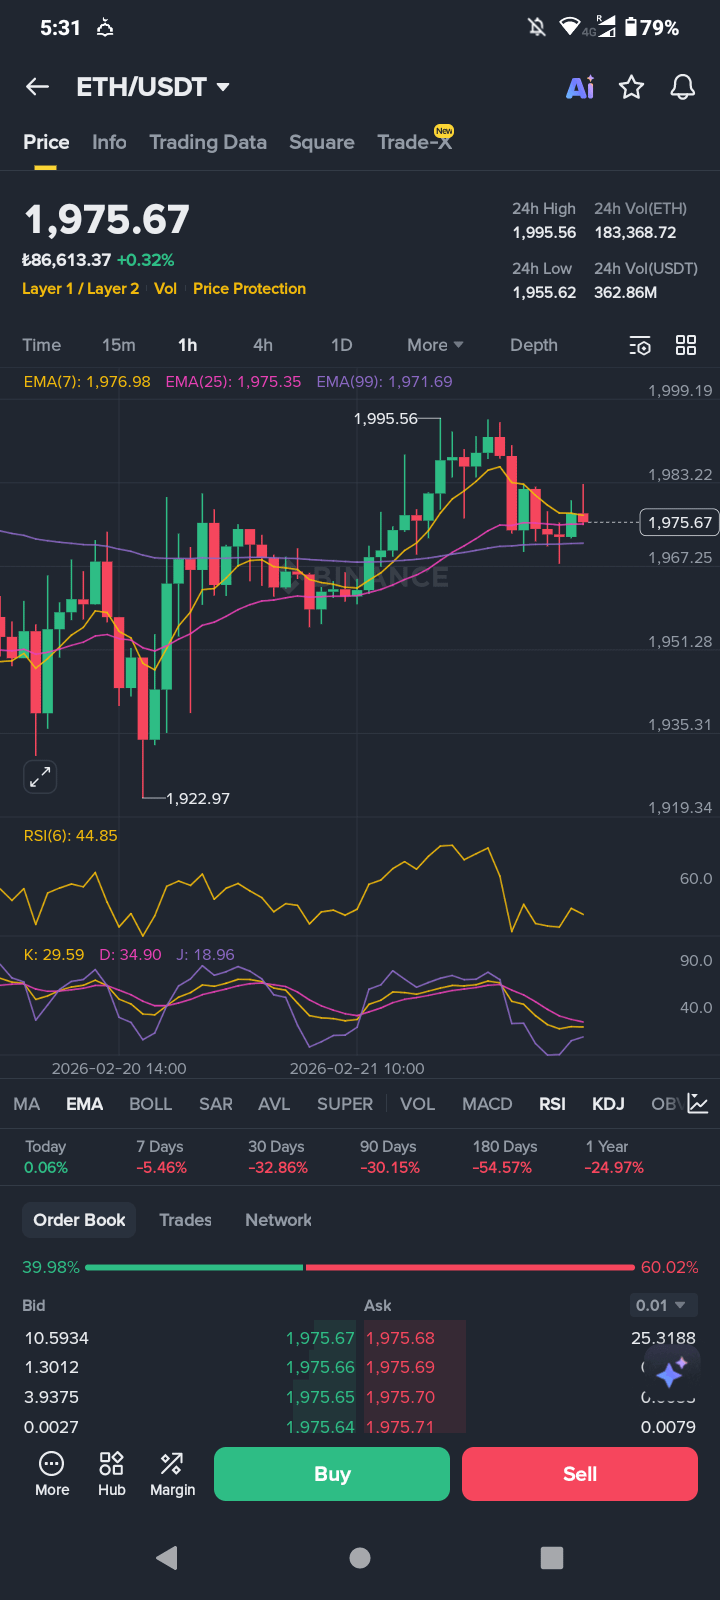Tap the EMA(99): 1,971.69 legend
This screenshot has width=720, height=1600.
pyautogui.click(x=384, y=382)
